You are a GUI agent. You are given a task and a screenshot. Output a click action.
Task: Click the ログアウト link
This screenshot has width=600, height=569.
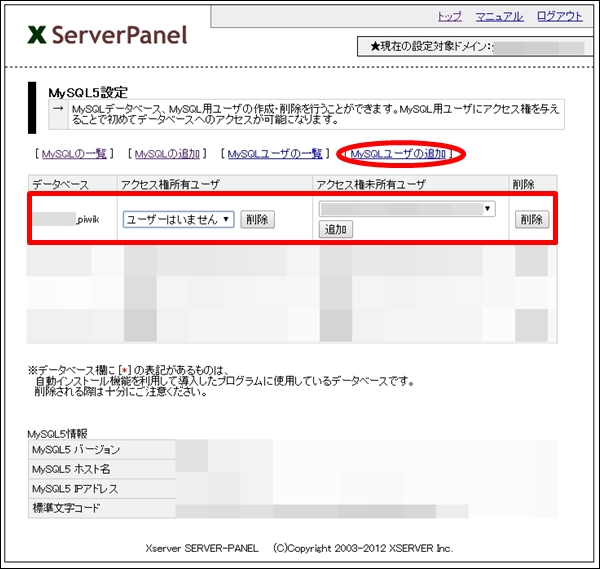(x=559, y=16)
